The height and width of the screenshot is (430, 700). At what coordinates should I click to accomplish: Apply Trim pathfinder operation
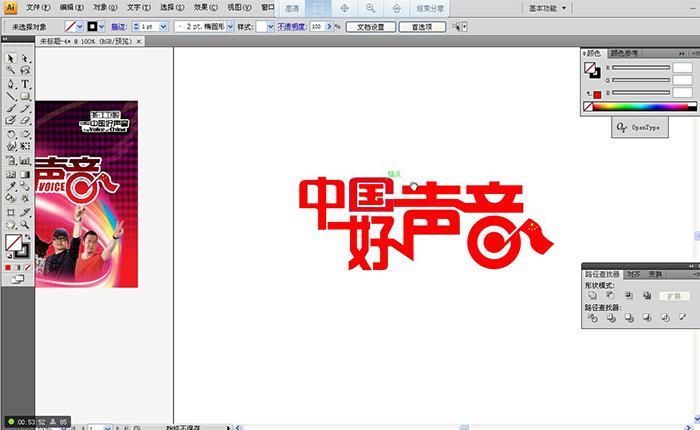[611, 317]
